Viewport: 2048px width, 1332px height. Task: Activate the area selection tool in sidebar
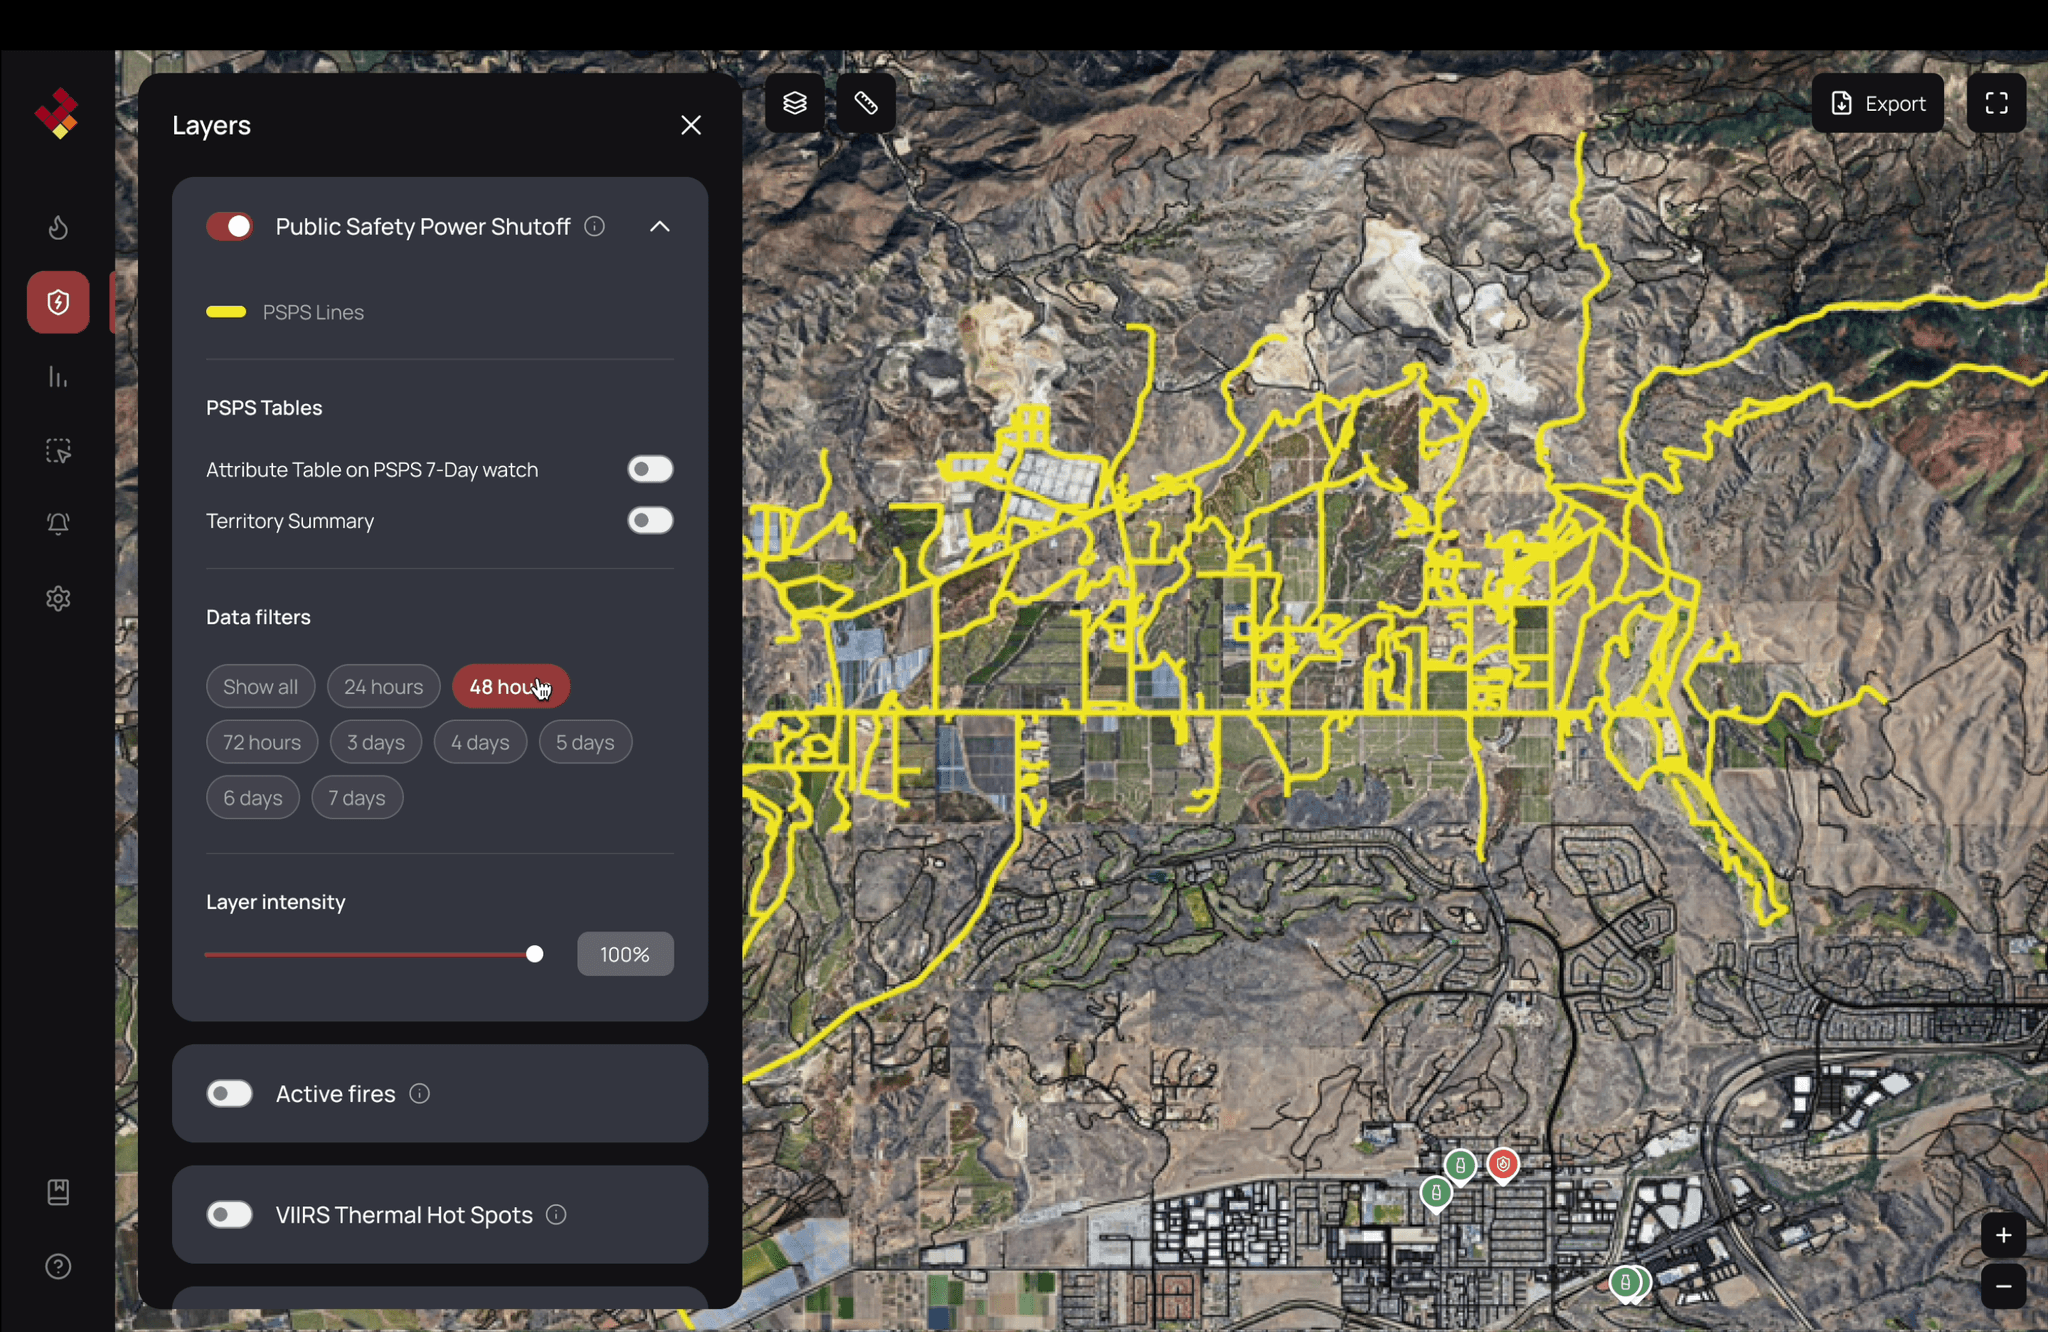coord(58,451)
